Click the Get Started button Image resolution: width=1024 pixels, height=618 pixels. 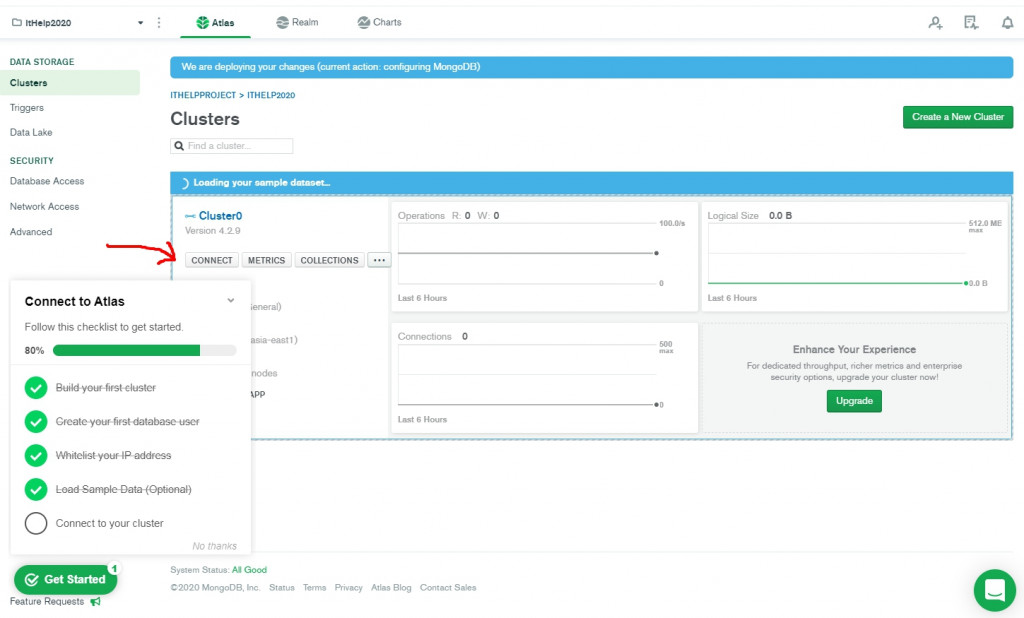[x=65, y=579]
